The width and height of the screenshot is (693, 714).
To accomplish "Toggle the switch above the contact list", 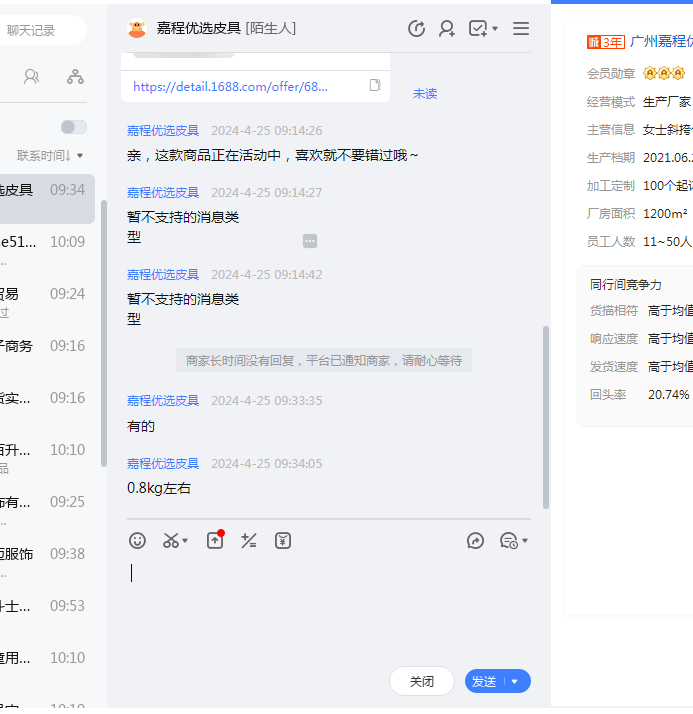I will click(x=73, y=127).
